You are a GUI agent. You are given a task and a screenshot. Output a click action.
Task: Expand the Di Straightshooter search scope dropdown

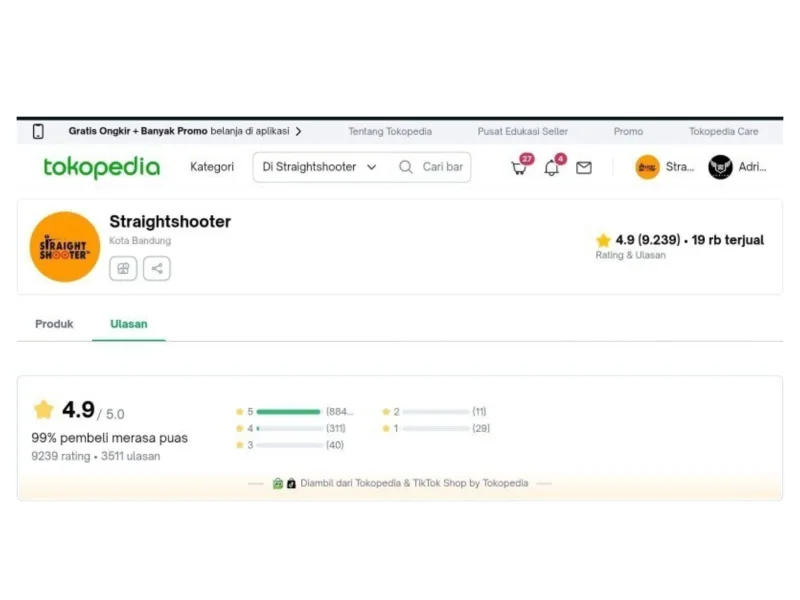(319, 167)
